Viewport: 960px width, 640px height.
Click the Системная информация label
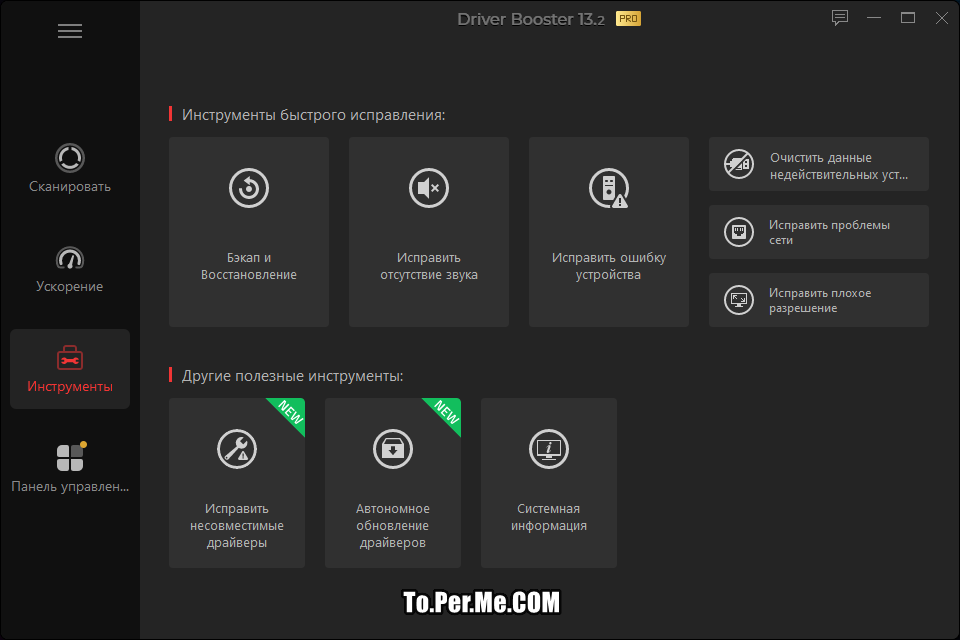(549, 517)
